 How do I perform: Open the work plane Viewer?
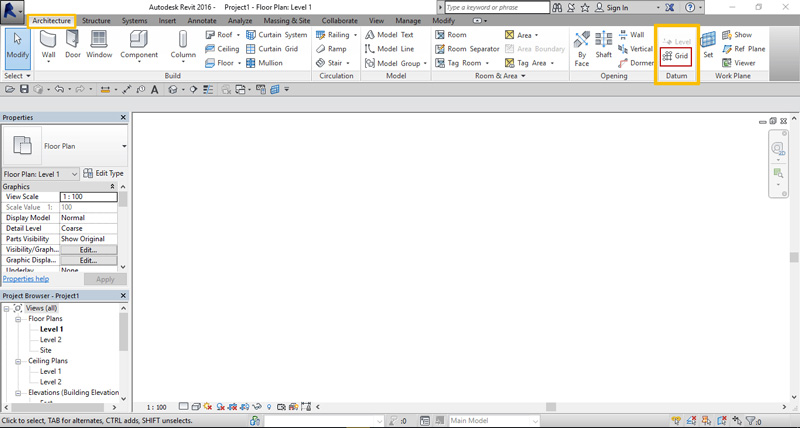pos(738,63)
